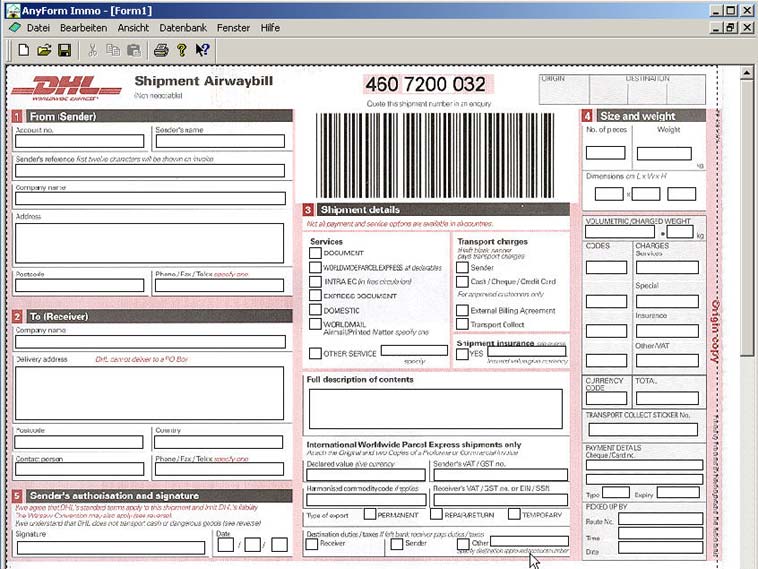758x569 pixels.
Task: Open the Fenster menu
Action: (233, 28)
